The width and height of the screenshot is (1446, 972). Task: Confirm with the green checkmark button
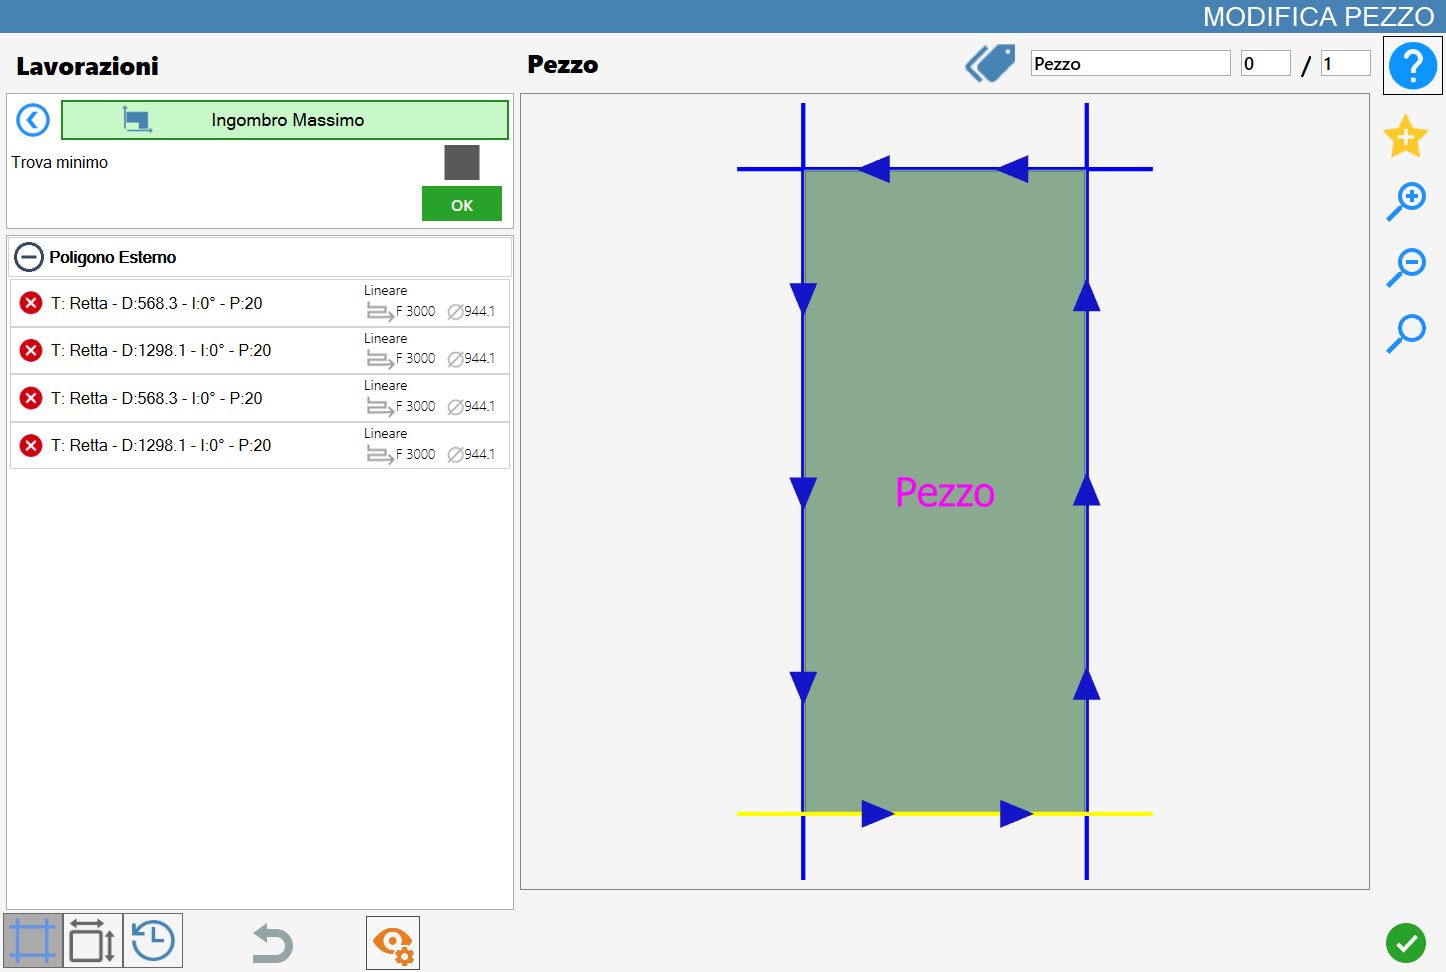(x=1406, y=942)
